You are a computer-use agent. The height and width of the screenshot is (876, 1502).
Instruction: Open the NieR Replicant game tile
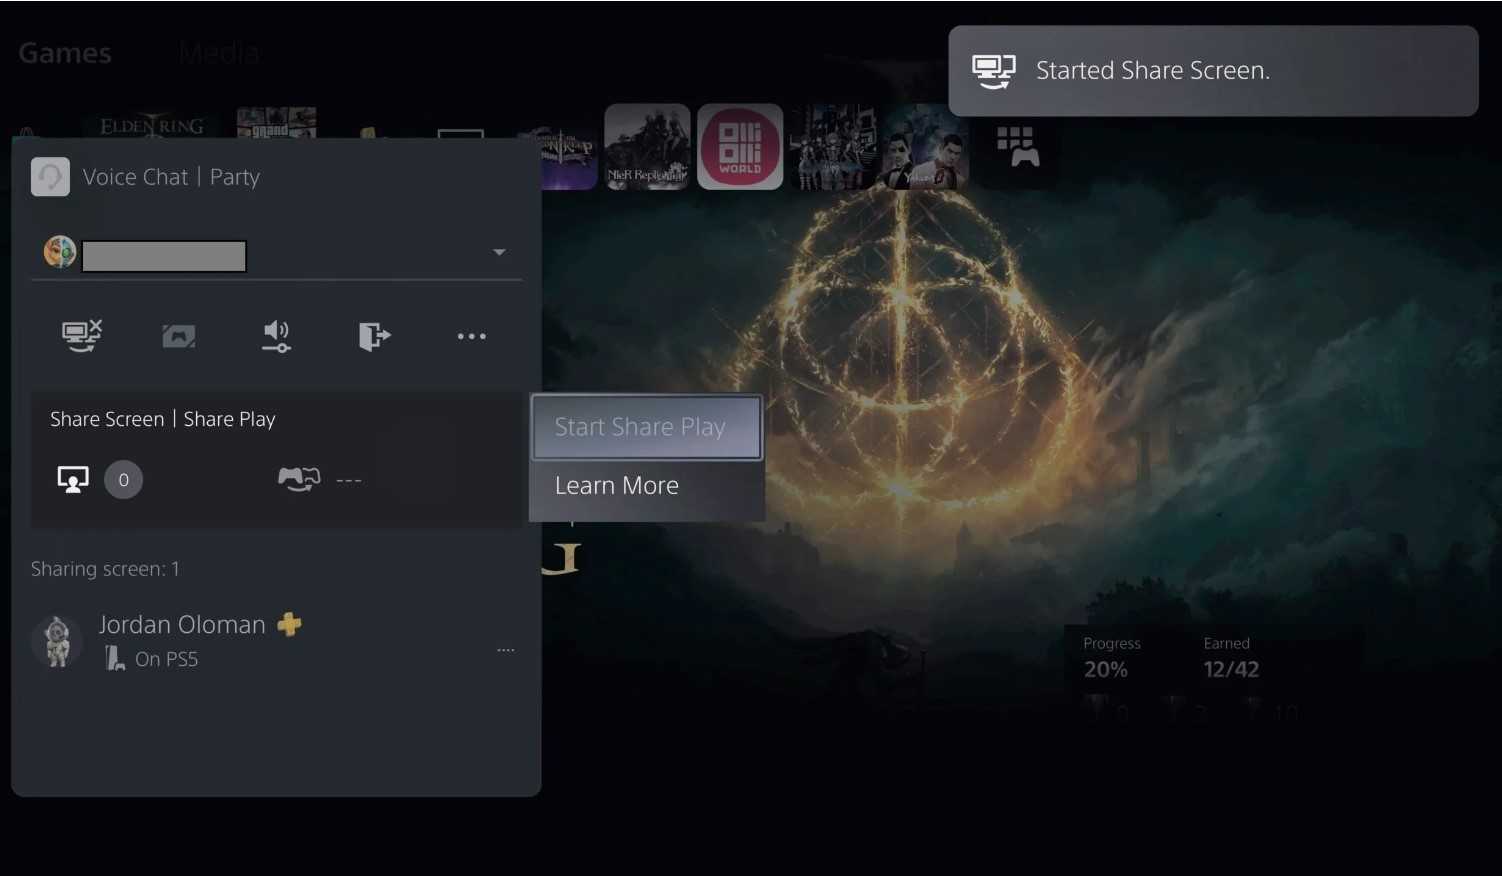(647, 146)
